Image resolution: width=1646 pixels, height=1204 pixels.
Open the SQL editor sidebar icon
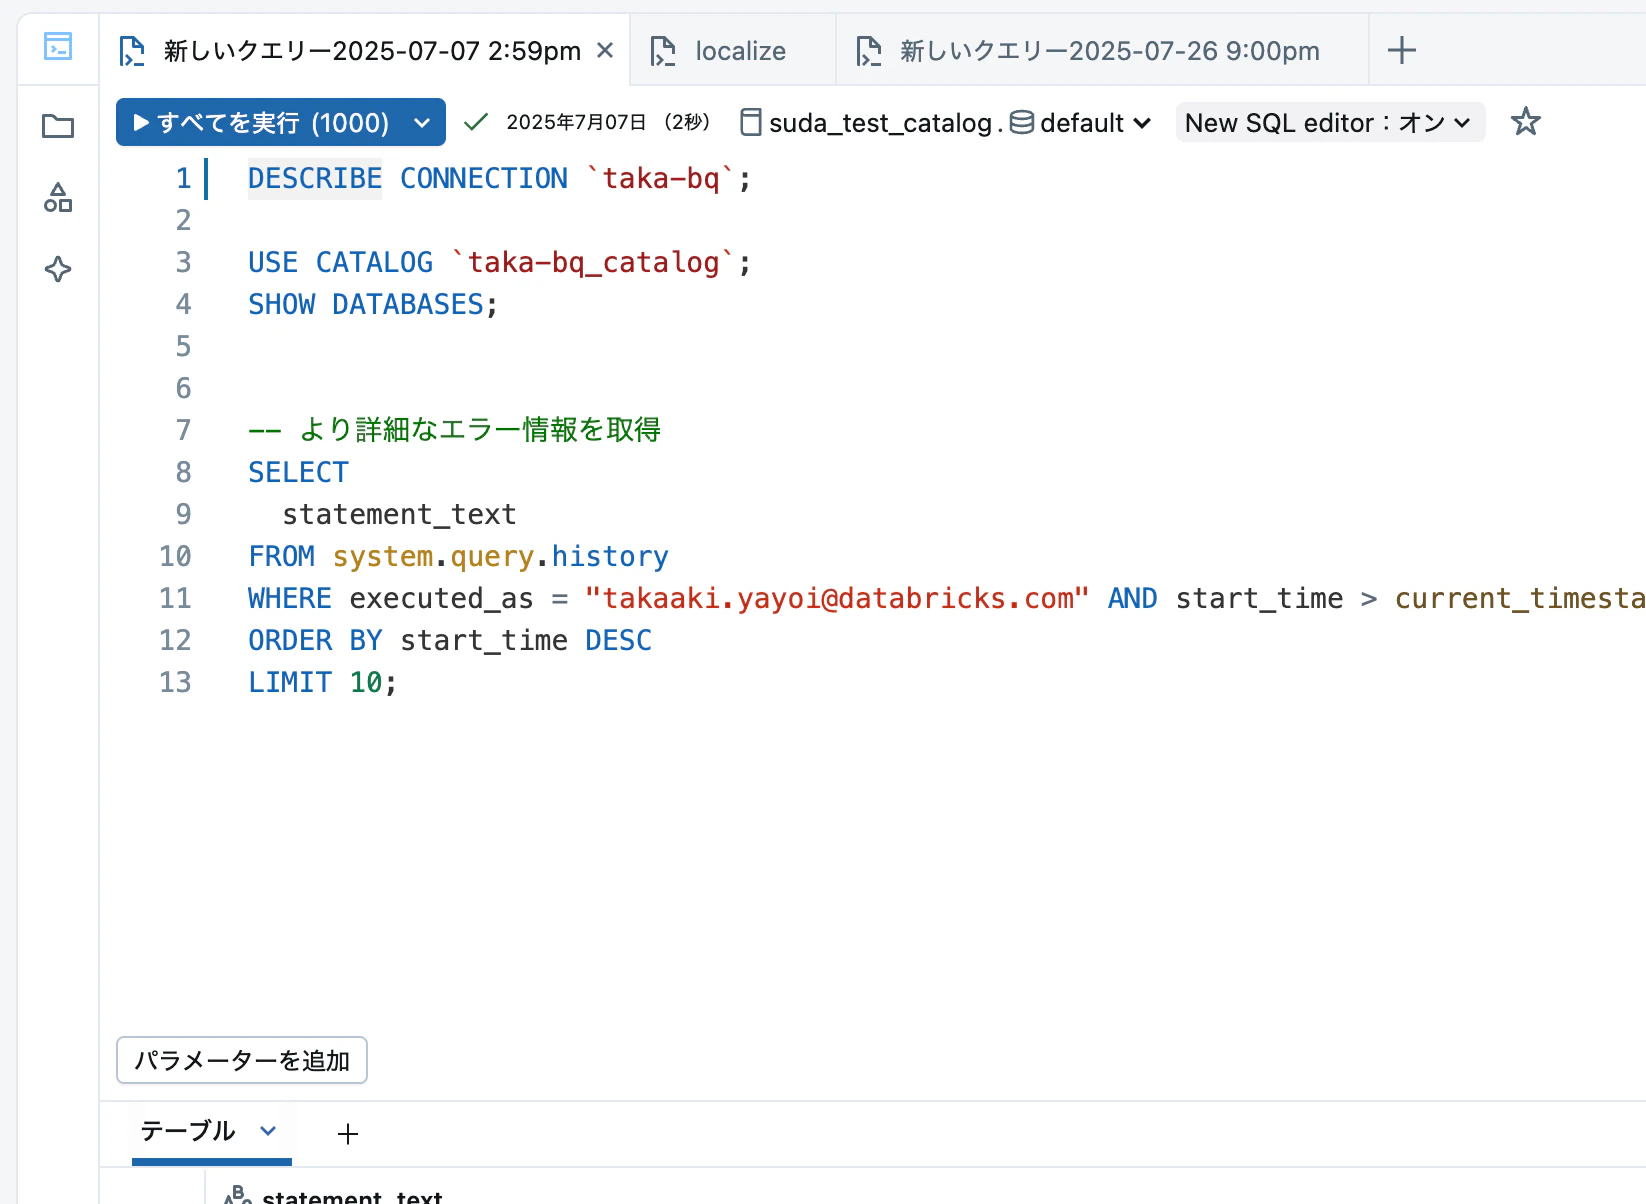[x=58, y=46]
